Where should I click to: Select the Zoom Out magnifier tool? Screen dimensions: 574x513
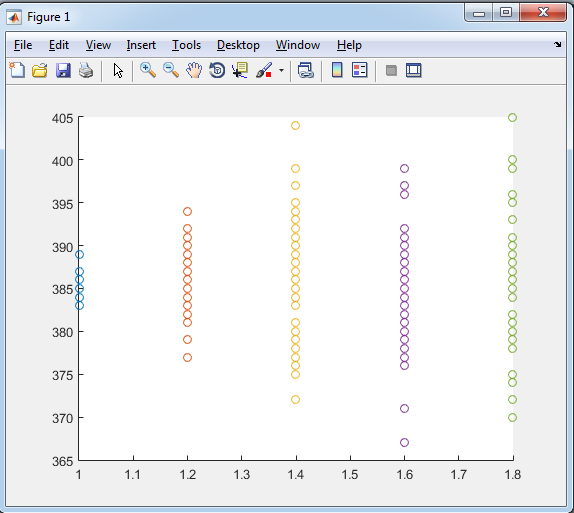point(171,70)
